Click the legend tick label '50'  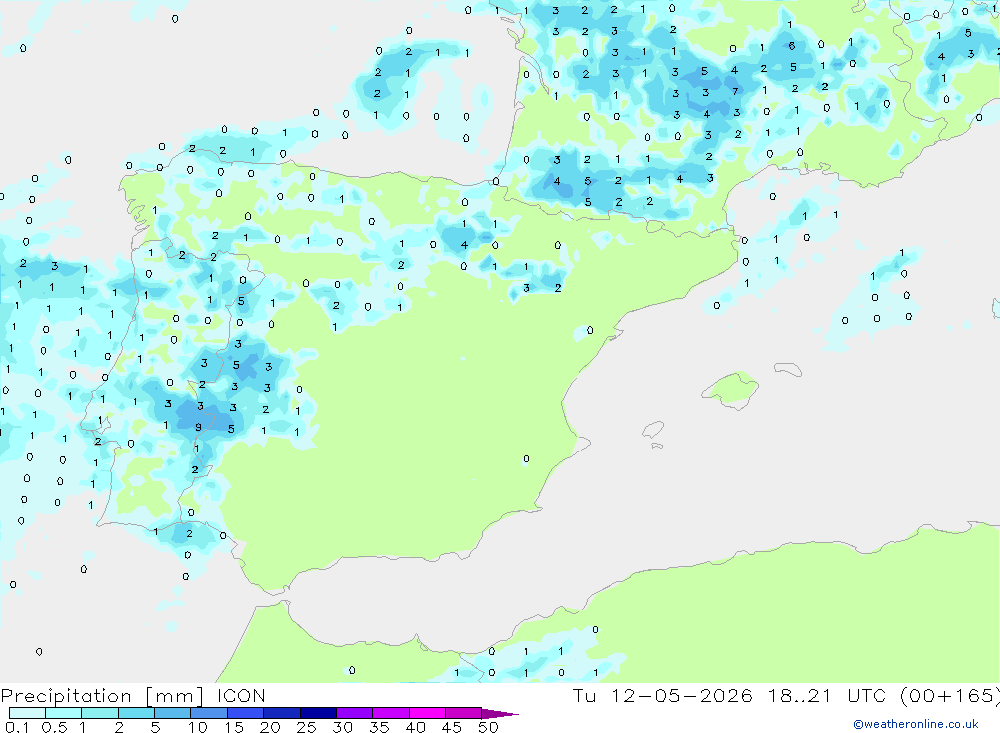coord(489,727)
